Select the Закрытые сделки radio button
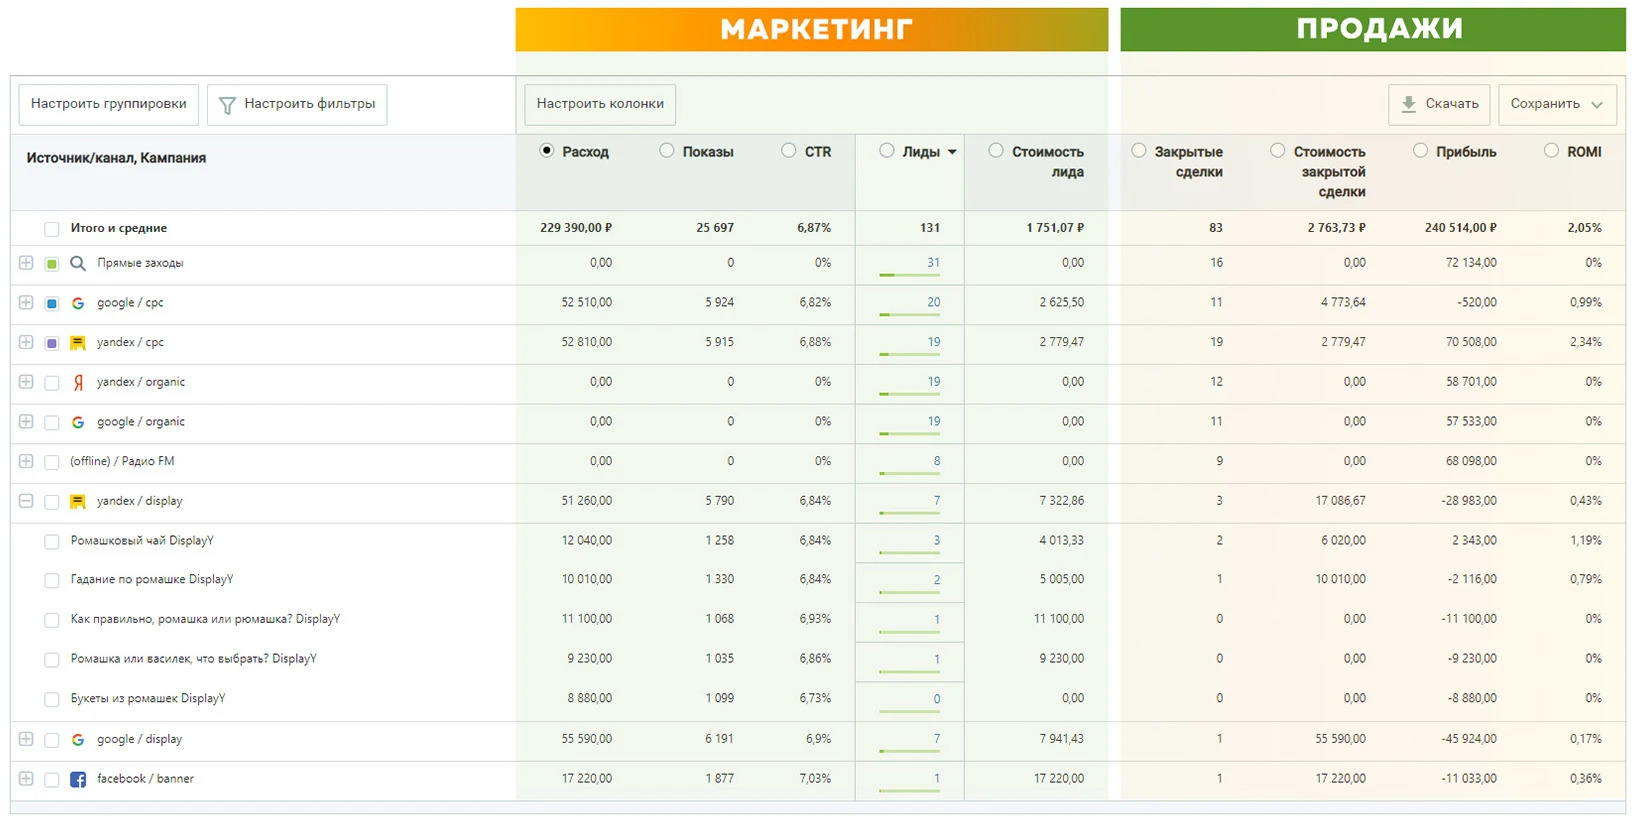Screen dimensions: 1640x830 [x=1139, y=151]
